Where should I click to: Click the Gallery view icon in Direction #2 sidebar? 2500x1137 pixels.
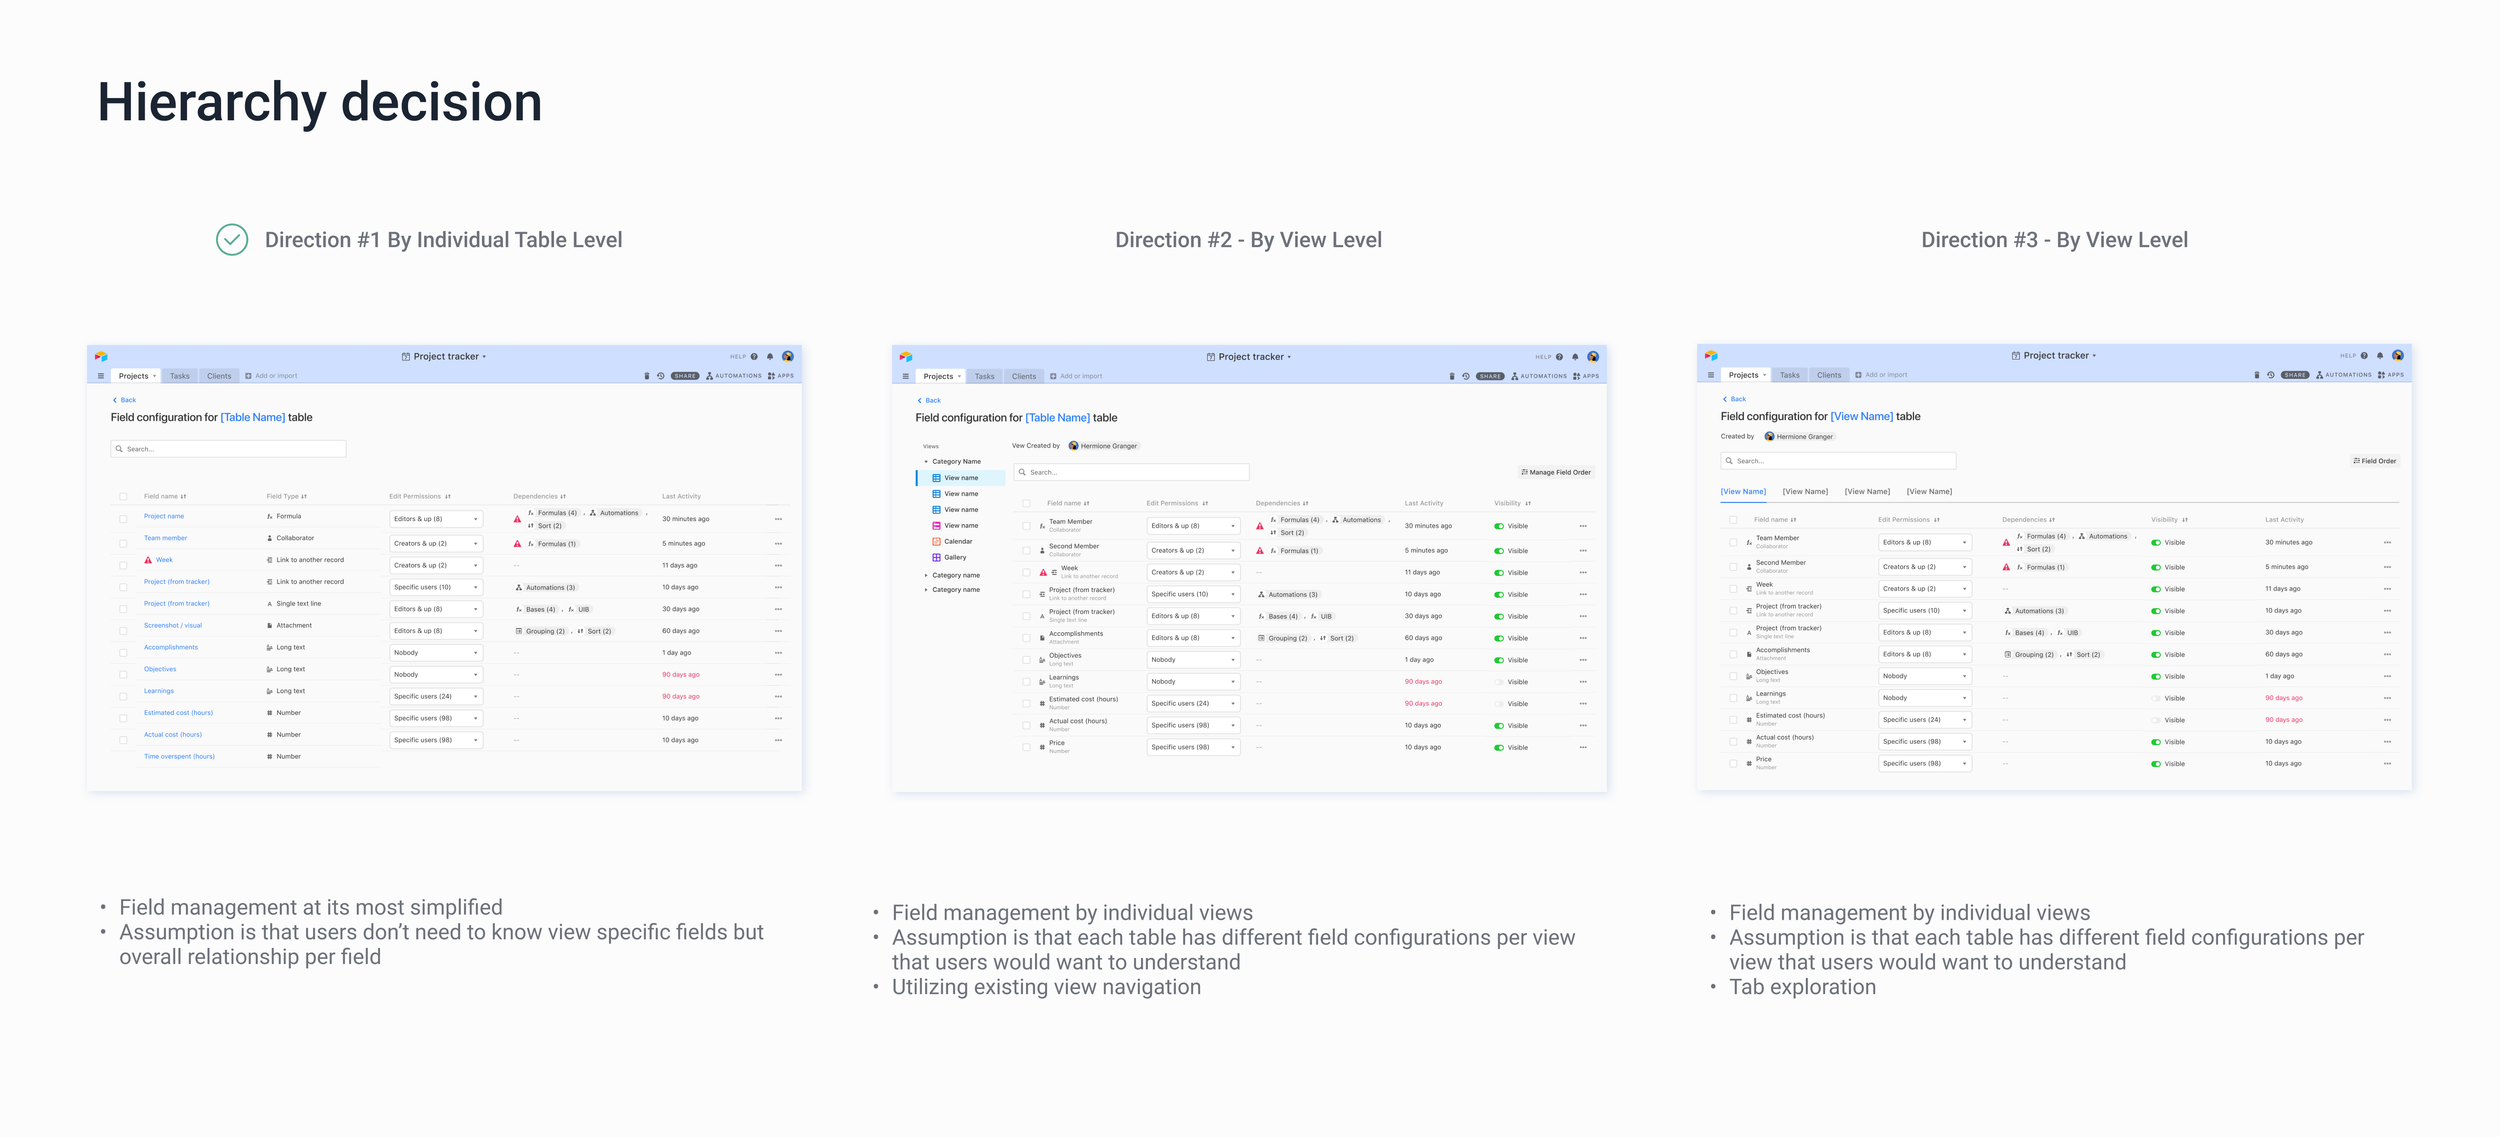click(x=936, y=558)
